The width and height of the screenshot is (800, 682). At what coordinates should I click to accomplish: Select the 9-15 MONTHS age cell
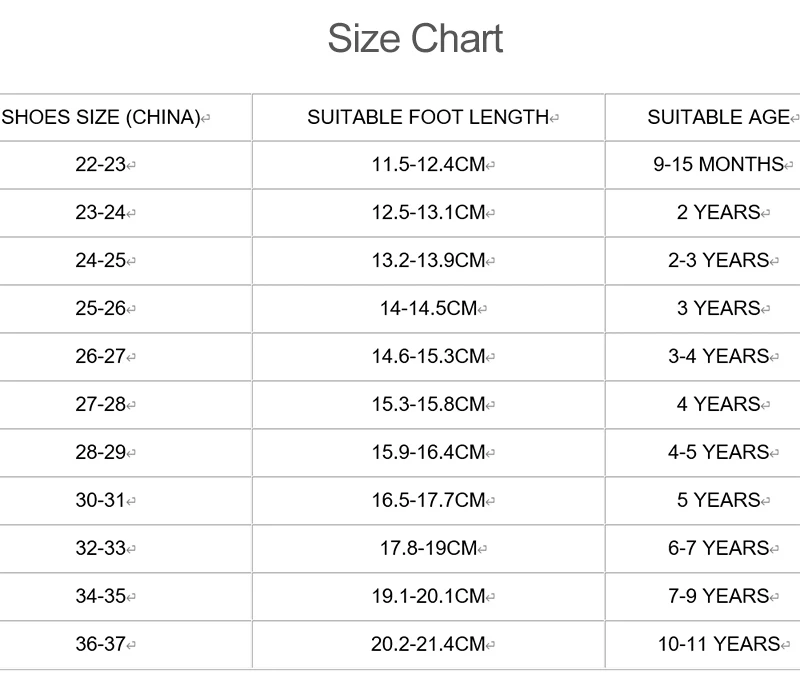(718, 164)
